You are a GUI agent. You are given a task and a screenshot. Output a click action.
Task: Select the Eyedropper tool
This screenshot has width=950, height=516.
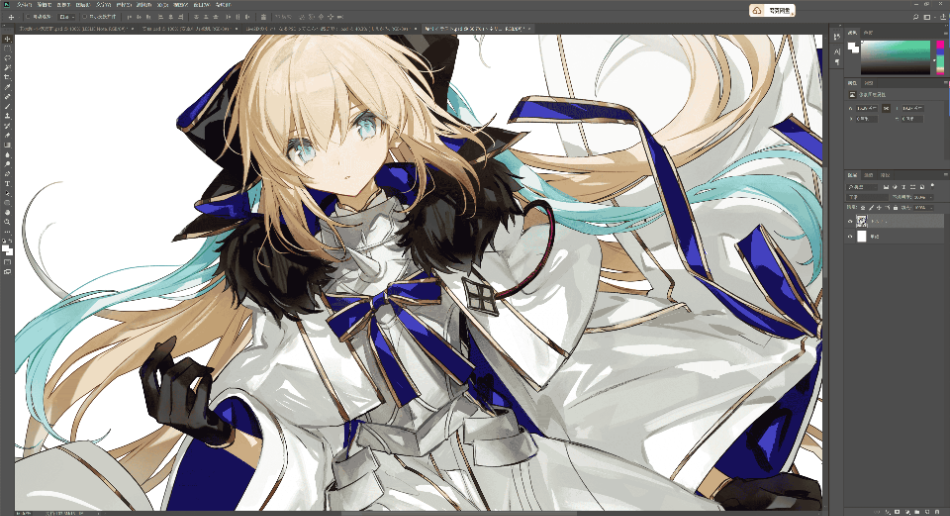7,87
